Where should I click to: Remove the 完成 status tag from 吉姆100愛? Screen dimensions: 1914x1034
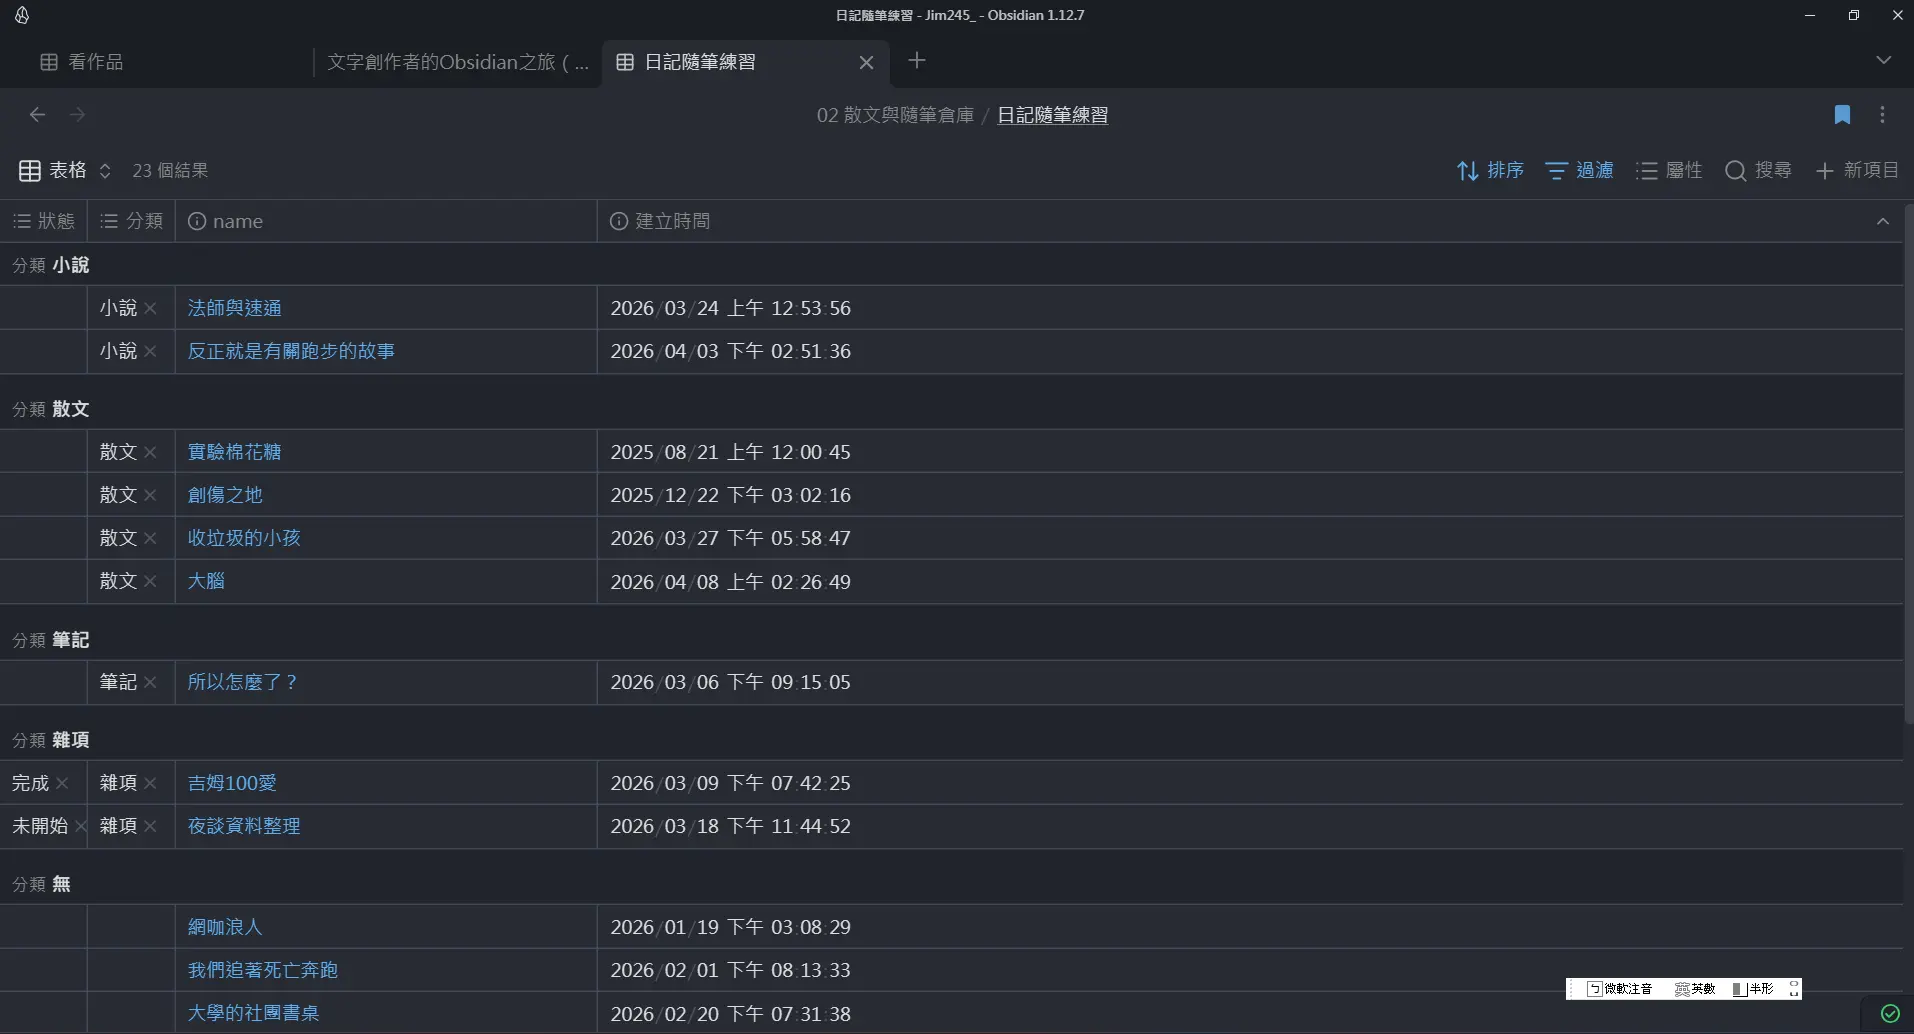63,783
